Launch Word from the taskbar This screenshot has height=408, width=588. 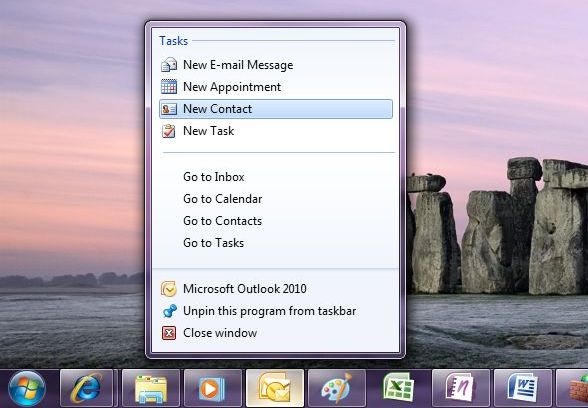523,388
